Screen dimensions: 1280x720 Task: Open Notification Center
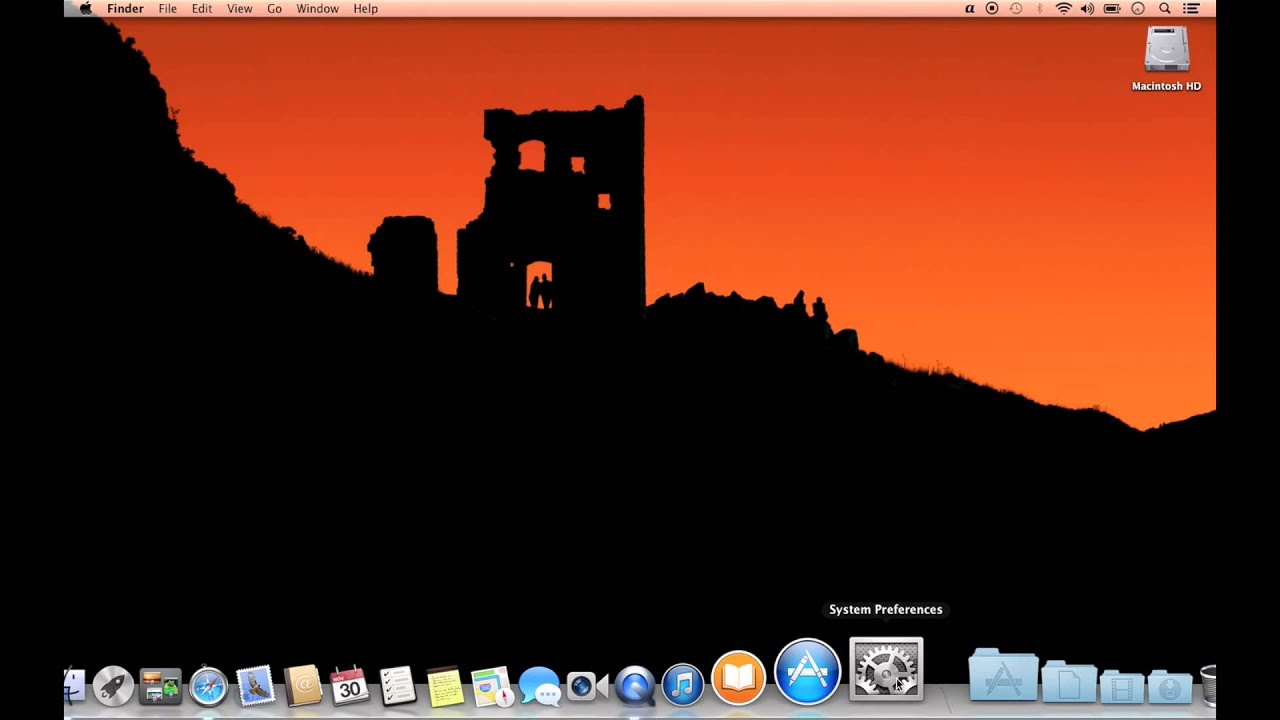pyautogui.click(x=1191, y=8)
